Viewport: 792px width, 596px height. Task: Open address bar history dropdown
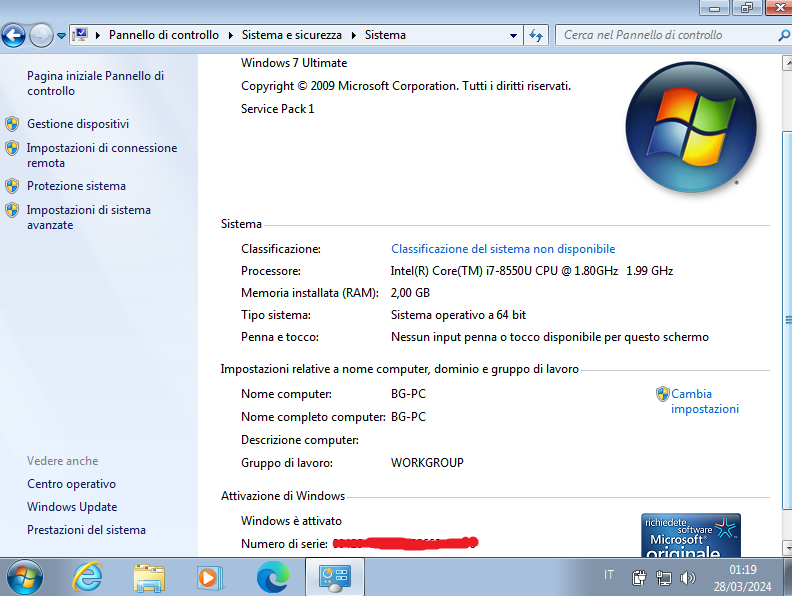coord(513,35)
